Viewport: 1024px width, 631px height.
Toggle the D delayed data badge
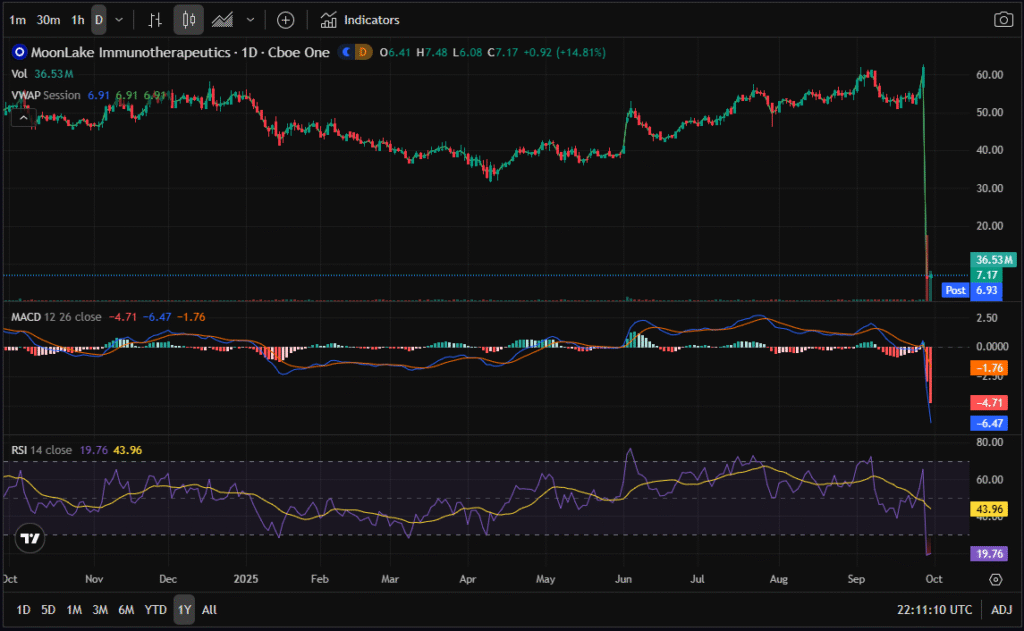click(364, 52)
